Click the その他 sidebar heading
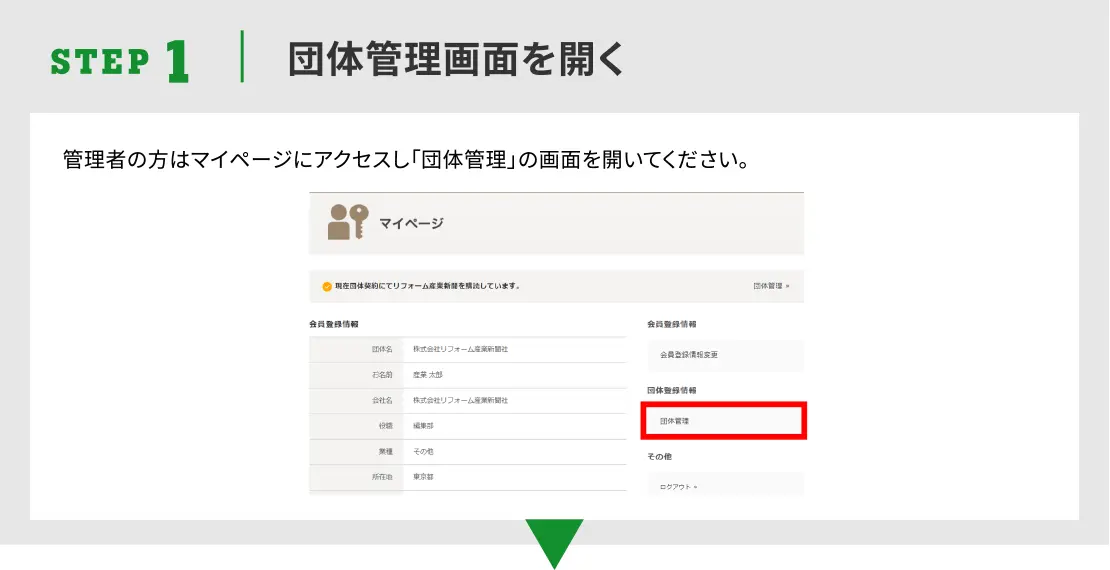 coord(659,457)
